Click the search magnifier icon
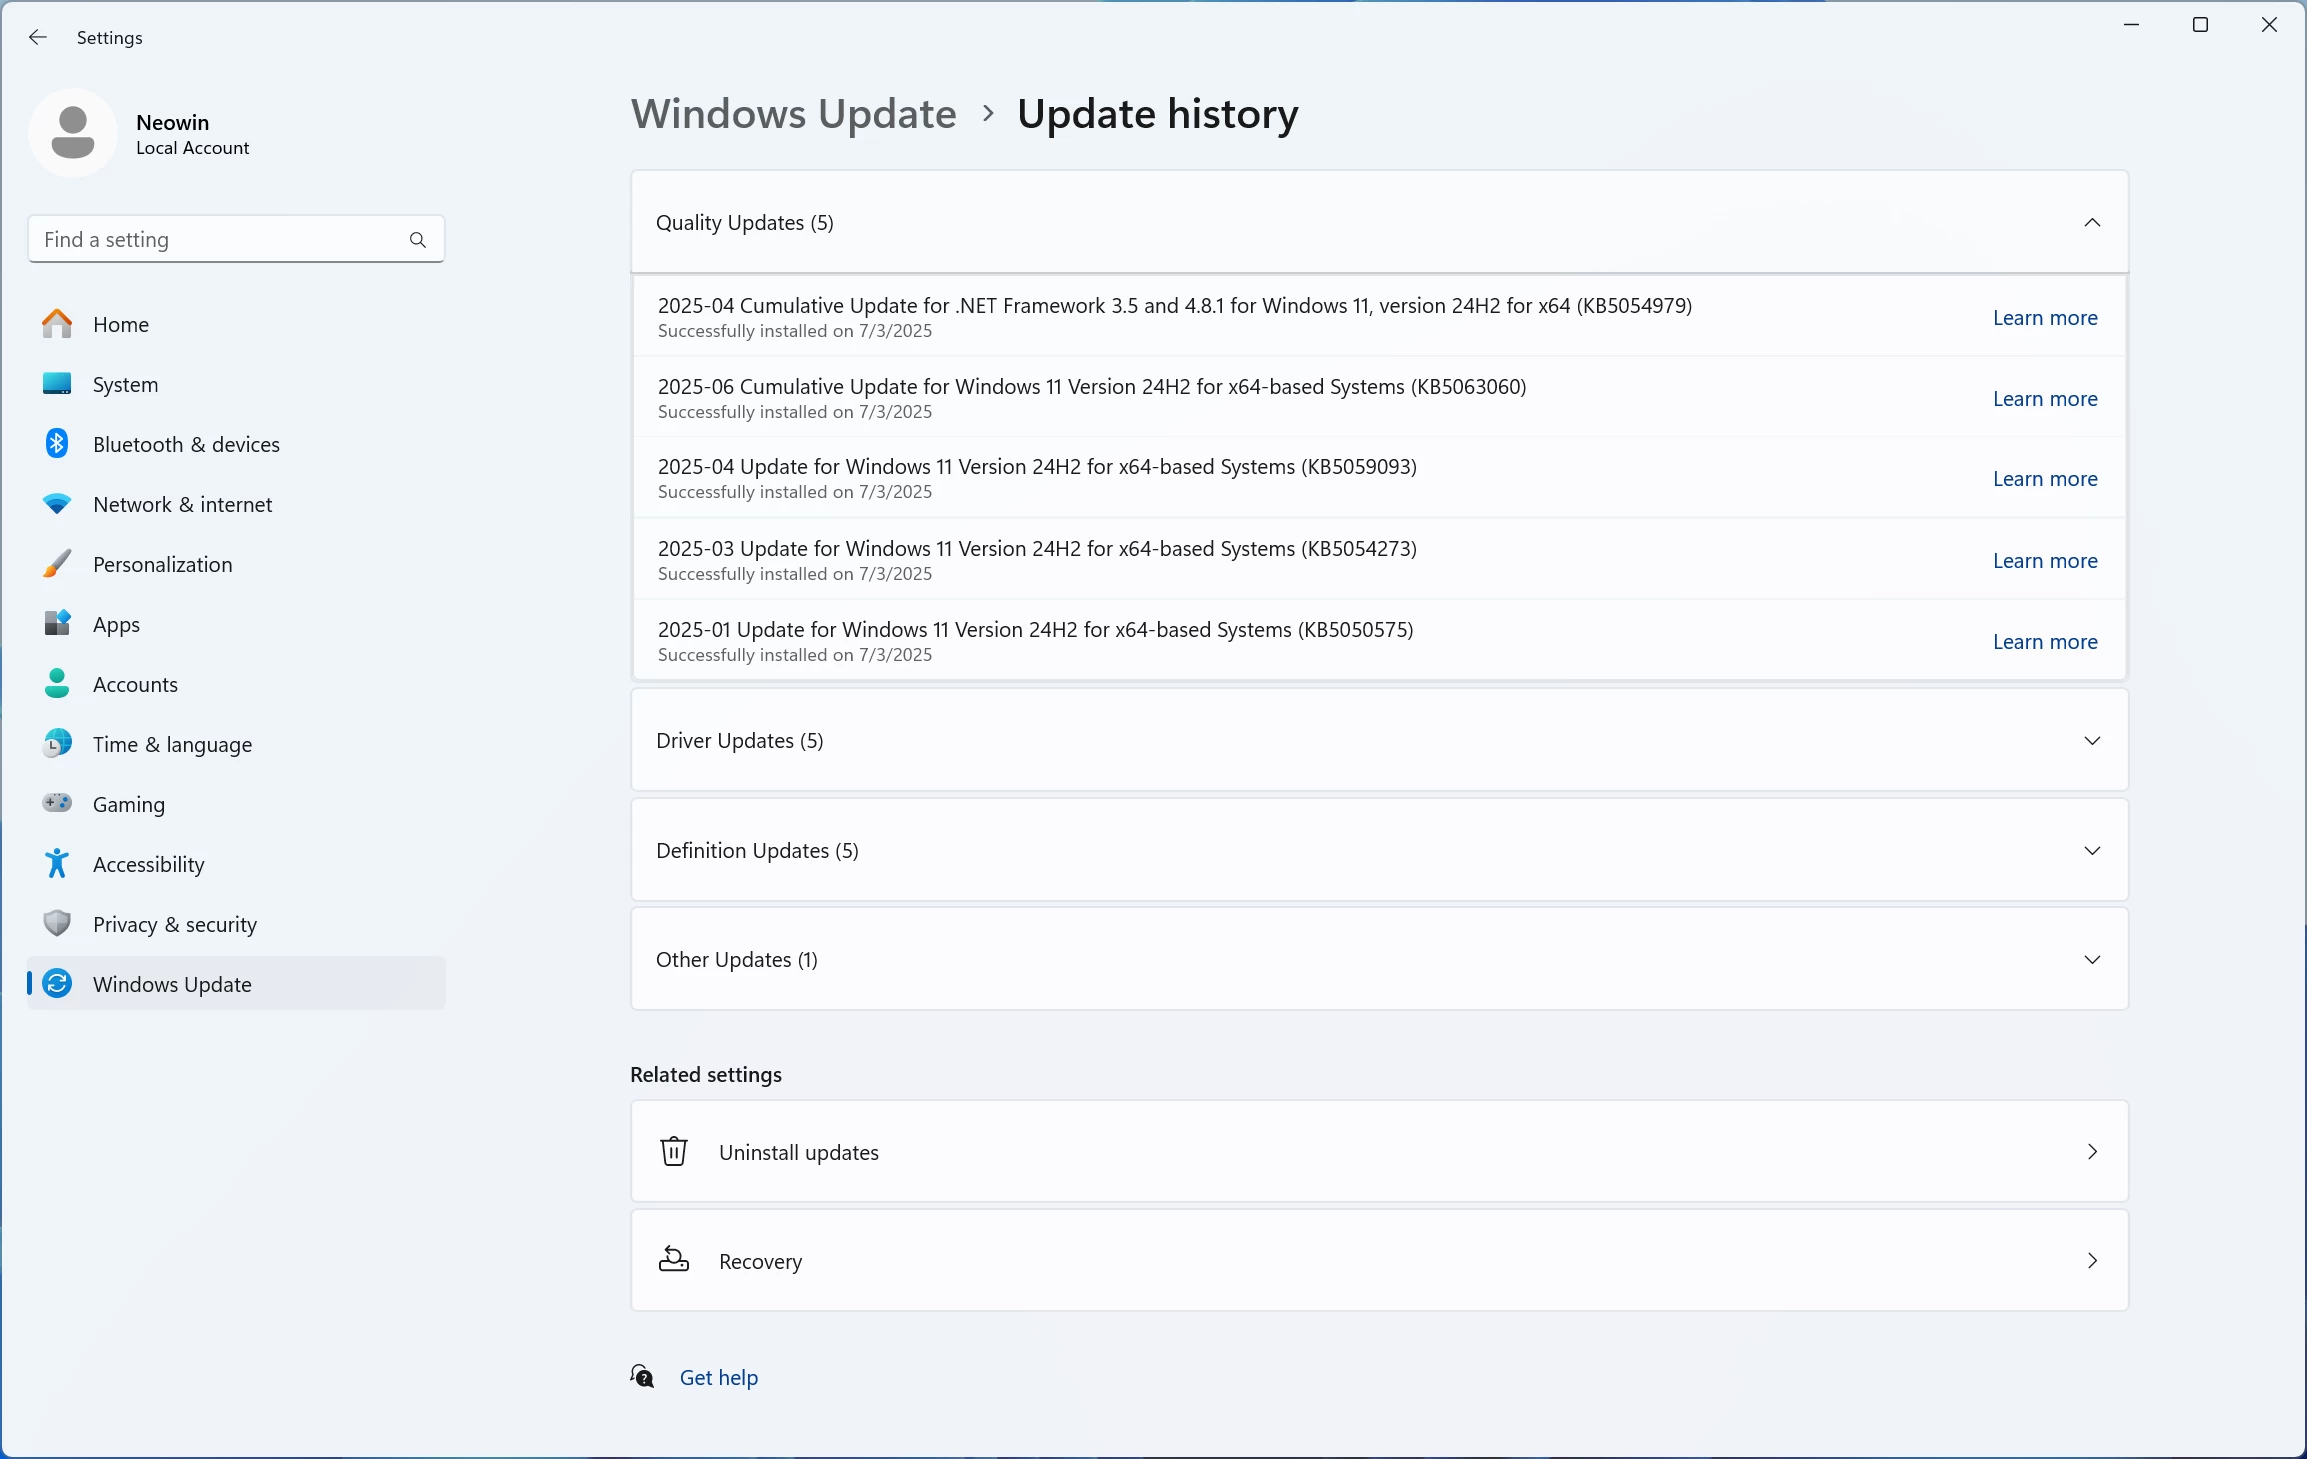The width and height of the screenshot is (2307, 1459). tap(418, 240)
